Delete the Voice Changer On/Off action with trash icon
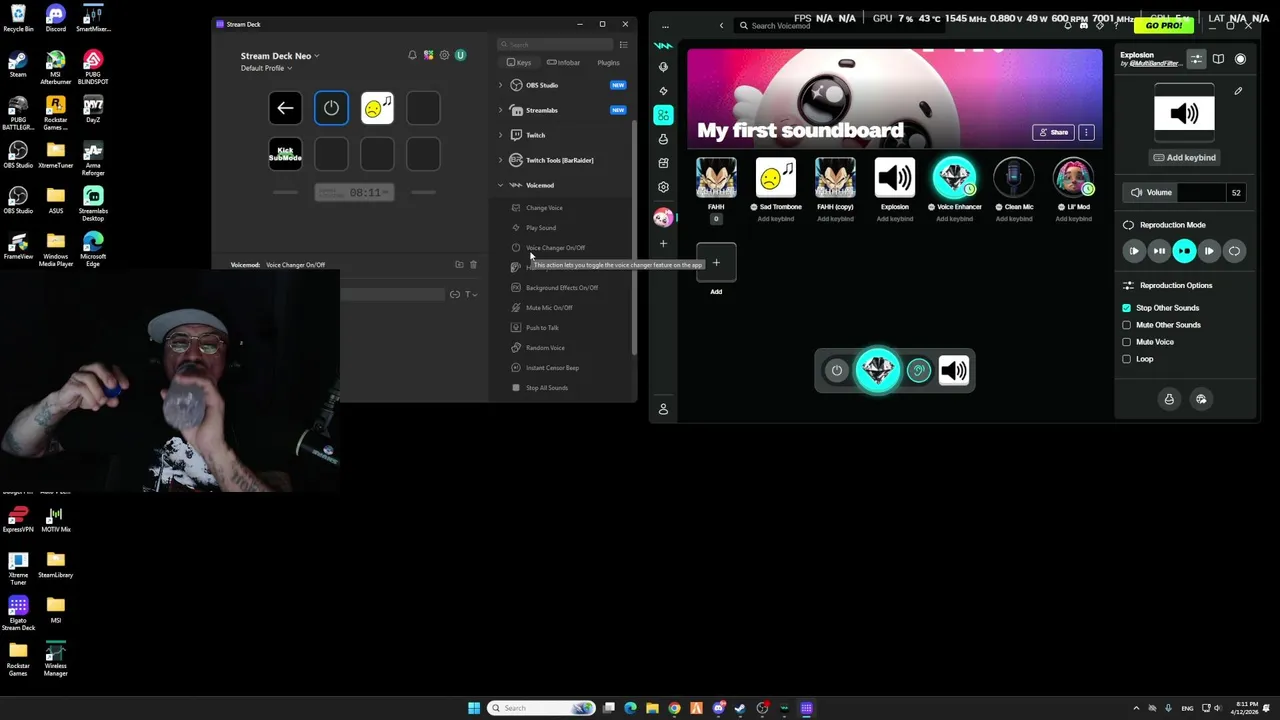The height and width of the screenshot is (720, 1280). [473, 265]
